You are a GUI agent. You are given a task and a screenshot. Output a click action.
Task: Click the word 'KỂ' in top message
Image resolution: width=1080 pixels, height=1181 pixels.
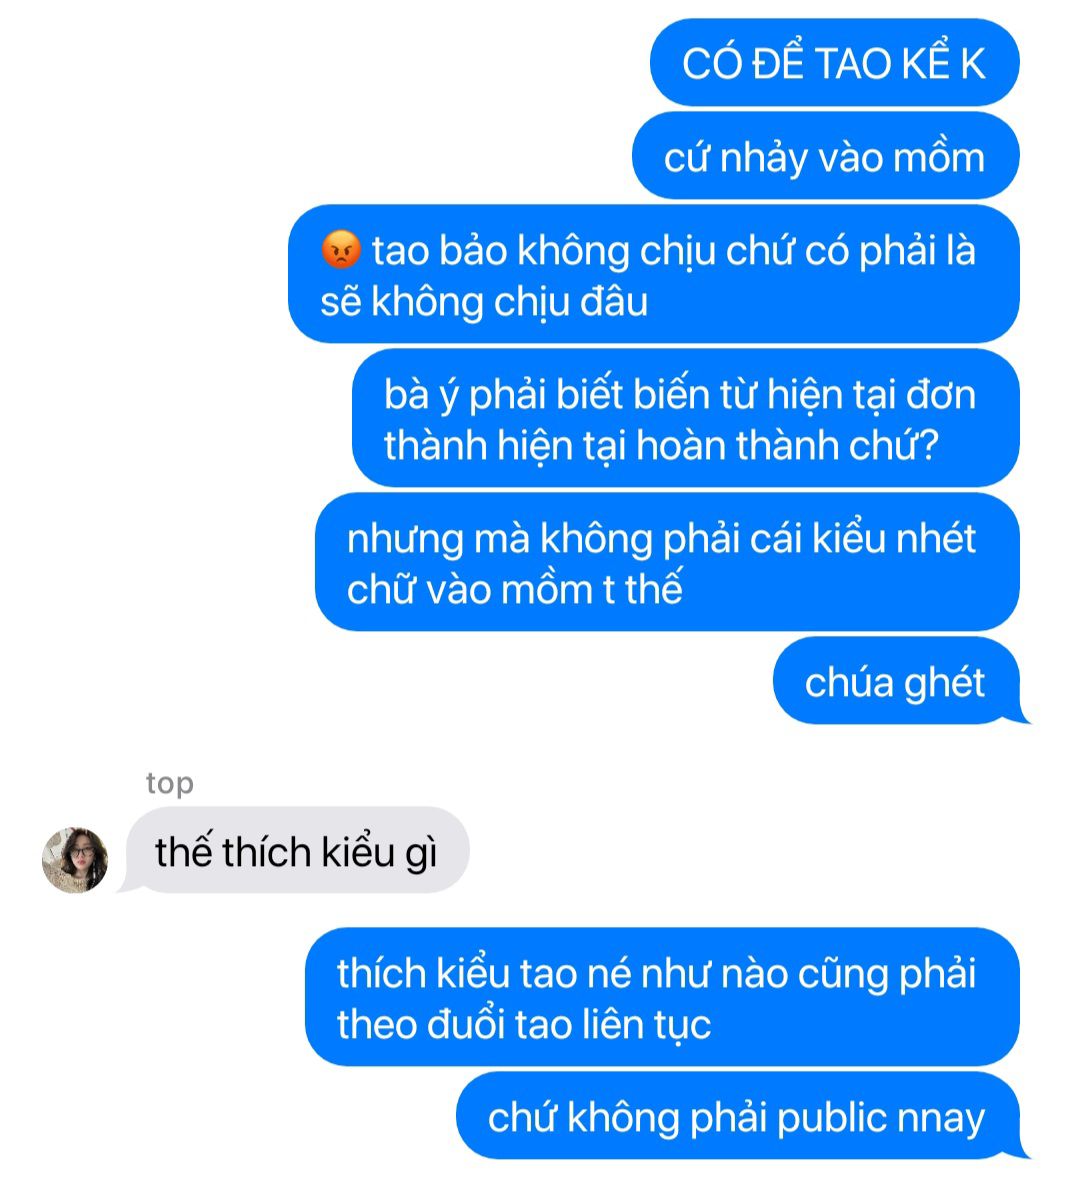(x=925, y=63)
